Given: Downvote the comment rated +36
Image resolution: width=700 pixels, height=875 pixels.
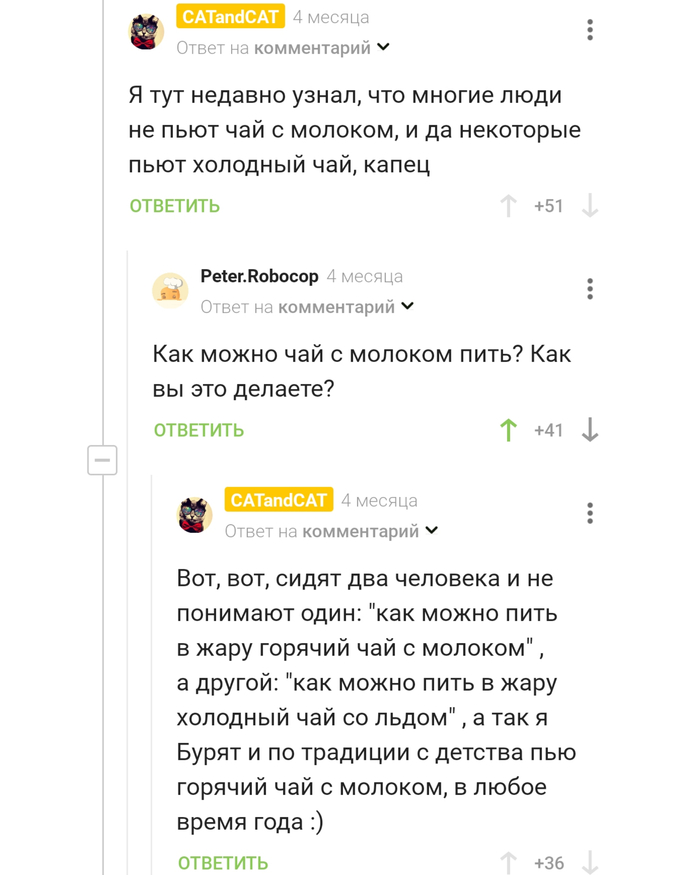Looking at the screenshot, I should 590,862.
